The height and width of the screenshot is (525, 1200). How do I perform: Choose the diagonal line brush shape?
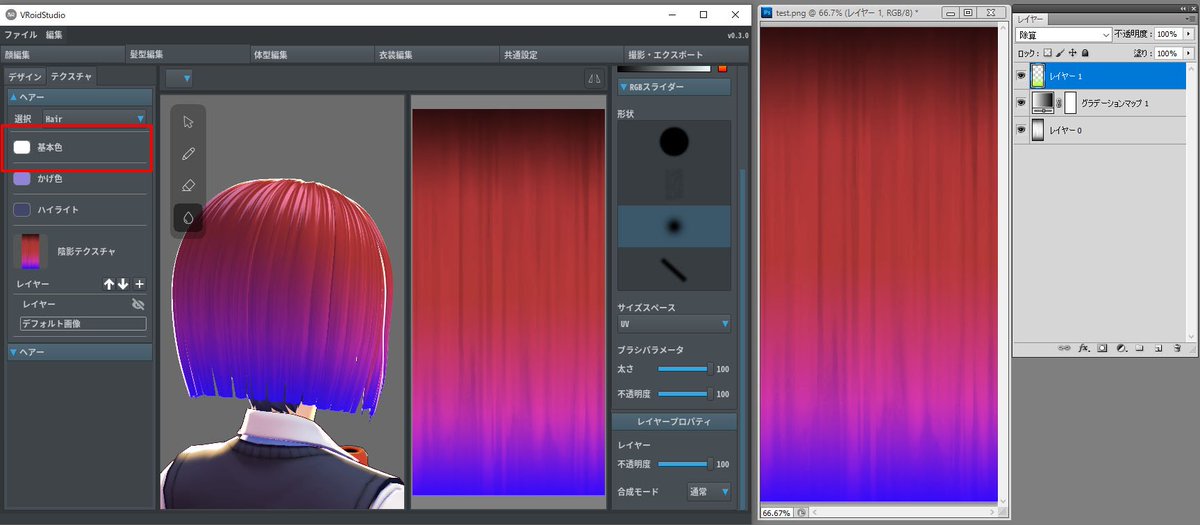click(x=673, y=268)
